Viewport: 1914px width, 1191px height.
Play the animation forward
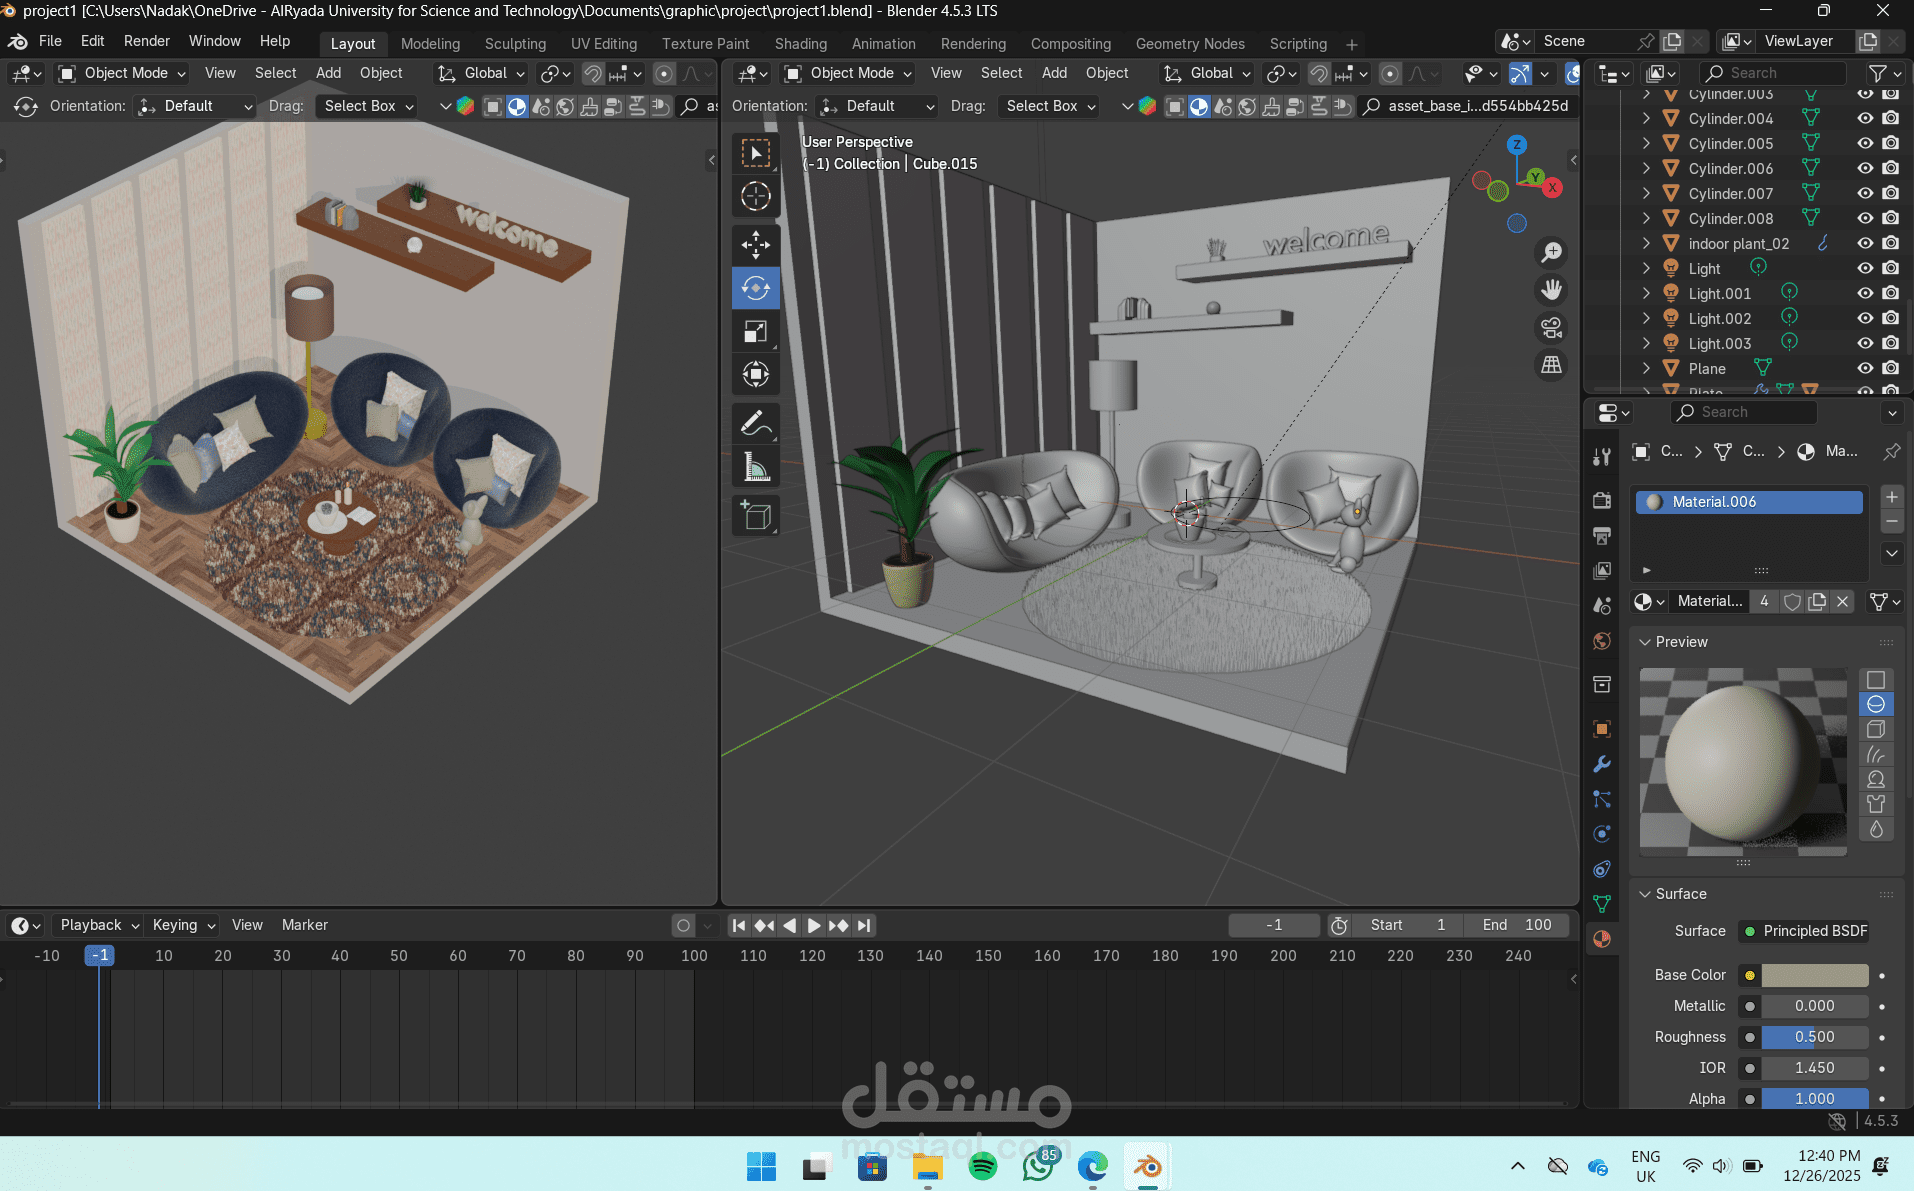814,925
